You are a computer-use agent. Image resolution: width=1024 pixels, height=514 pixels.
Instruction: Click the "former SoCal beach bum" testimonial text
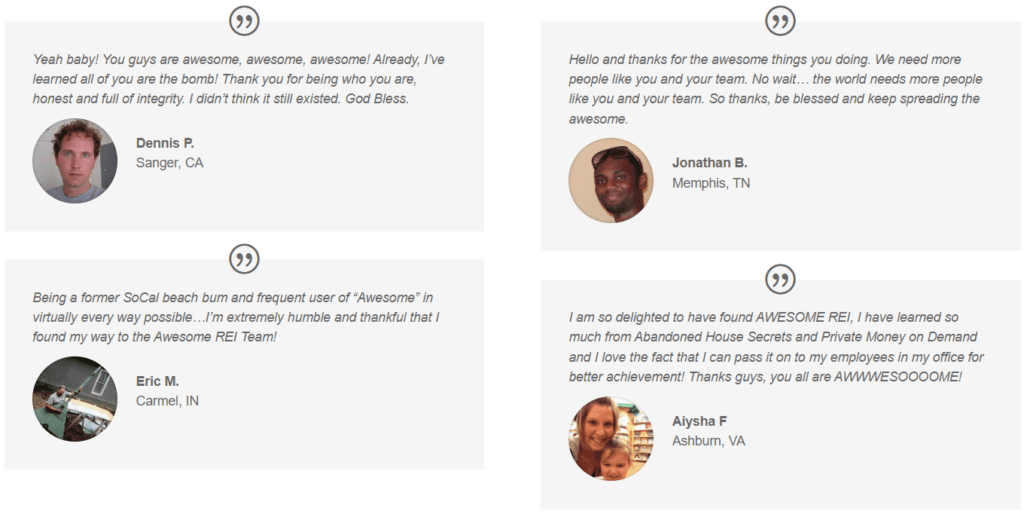(236, 317)
